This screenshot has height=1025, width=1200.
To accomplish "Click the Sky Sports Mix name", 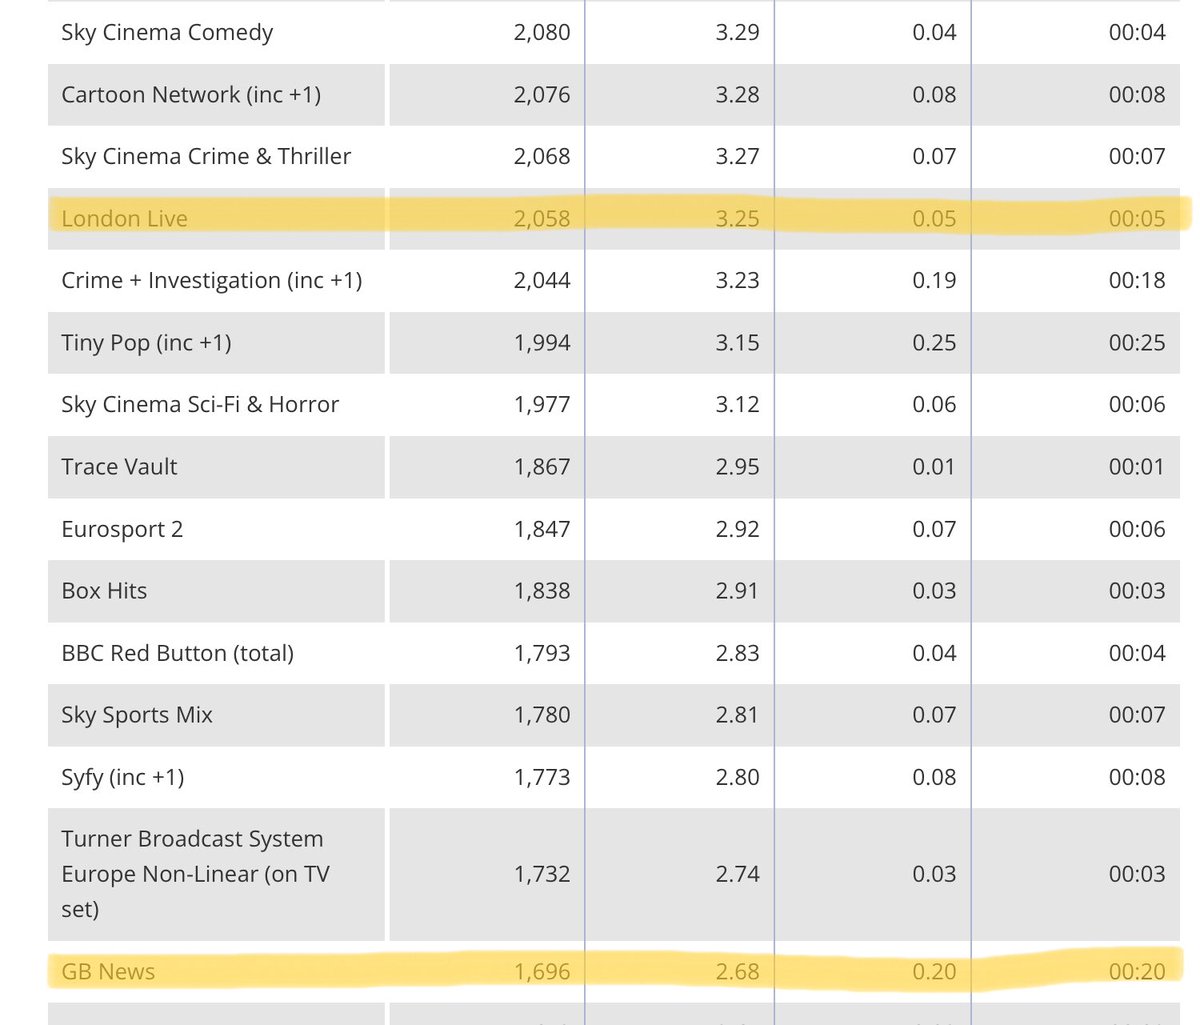I will (137, 715).
